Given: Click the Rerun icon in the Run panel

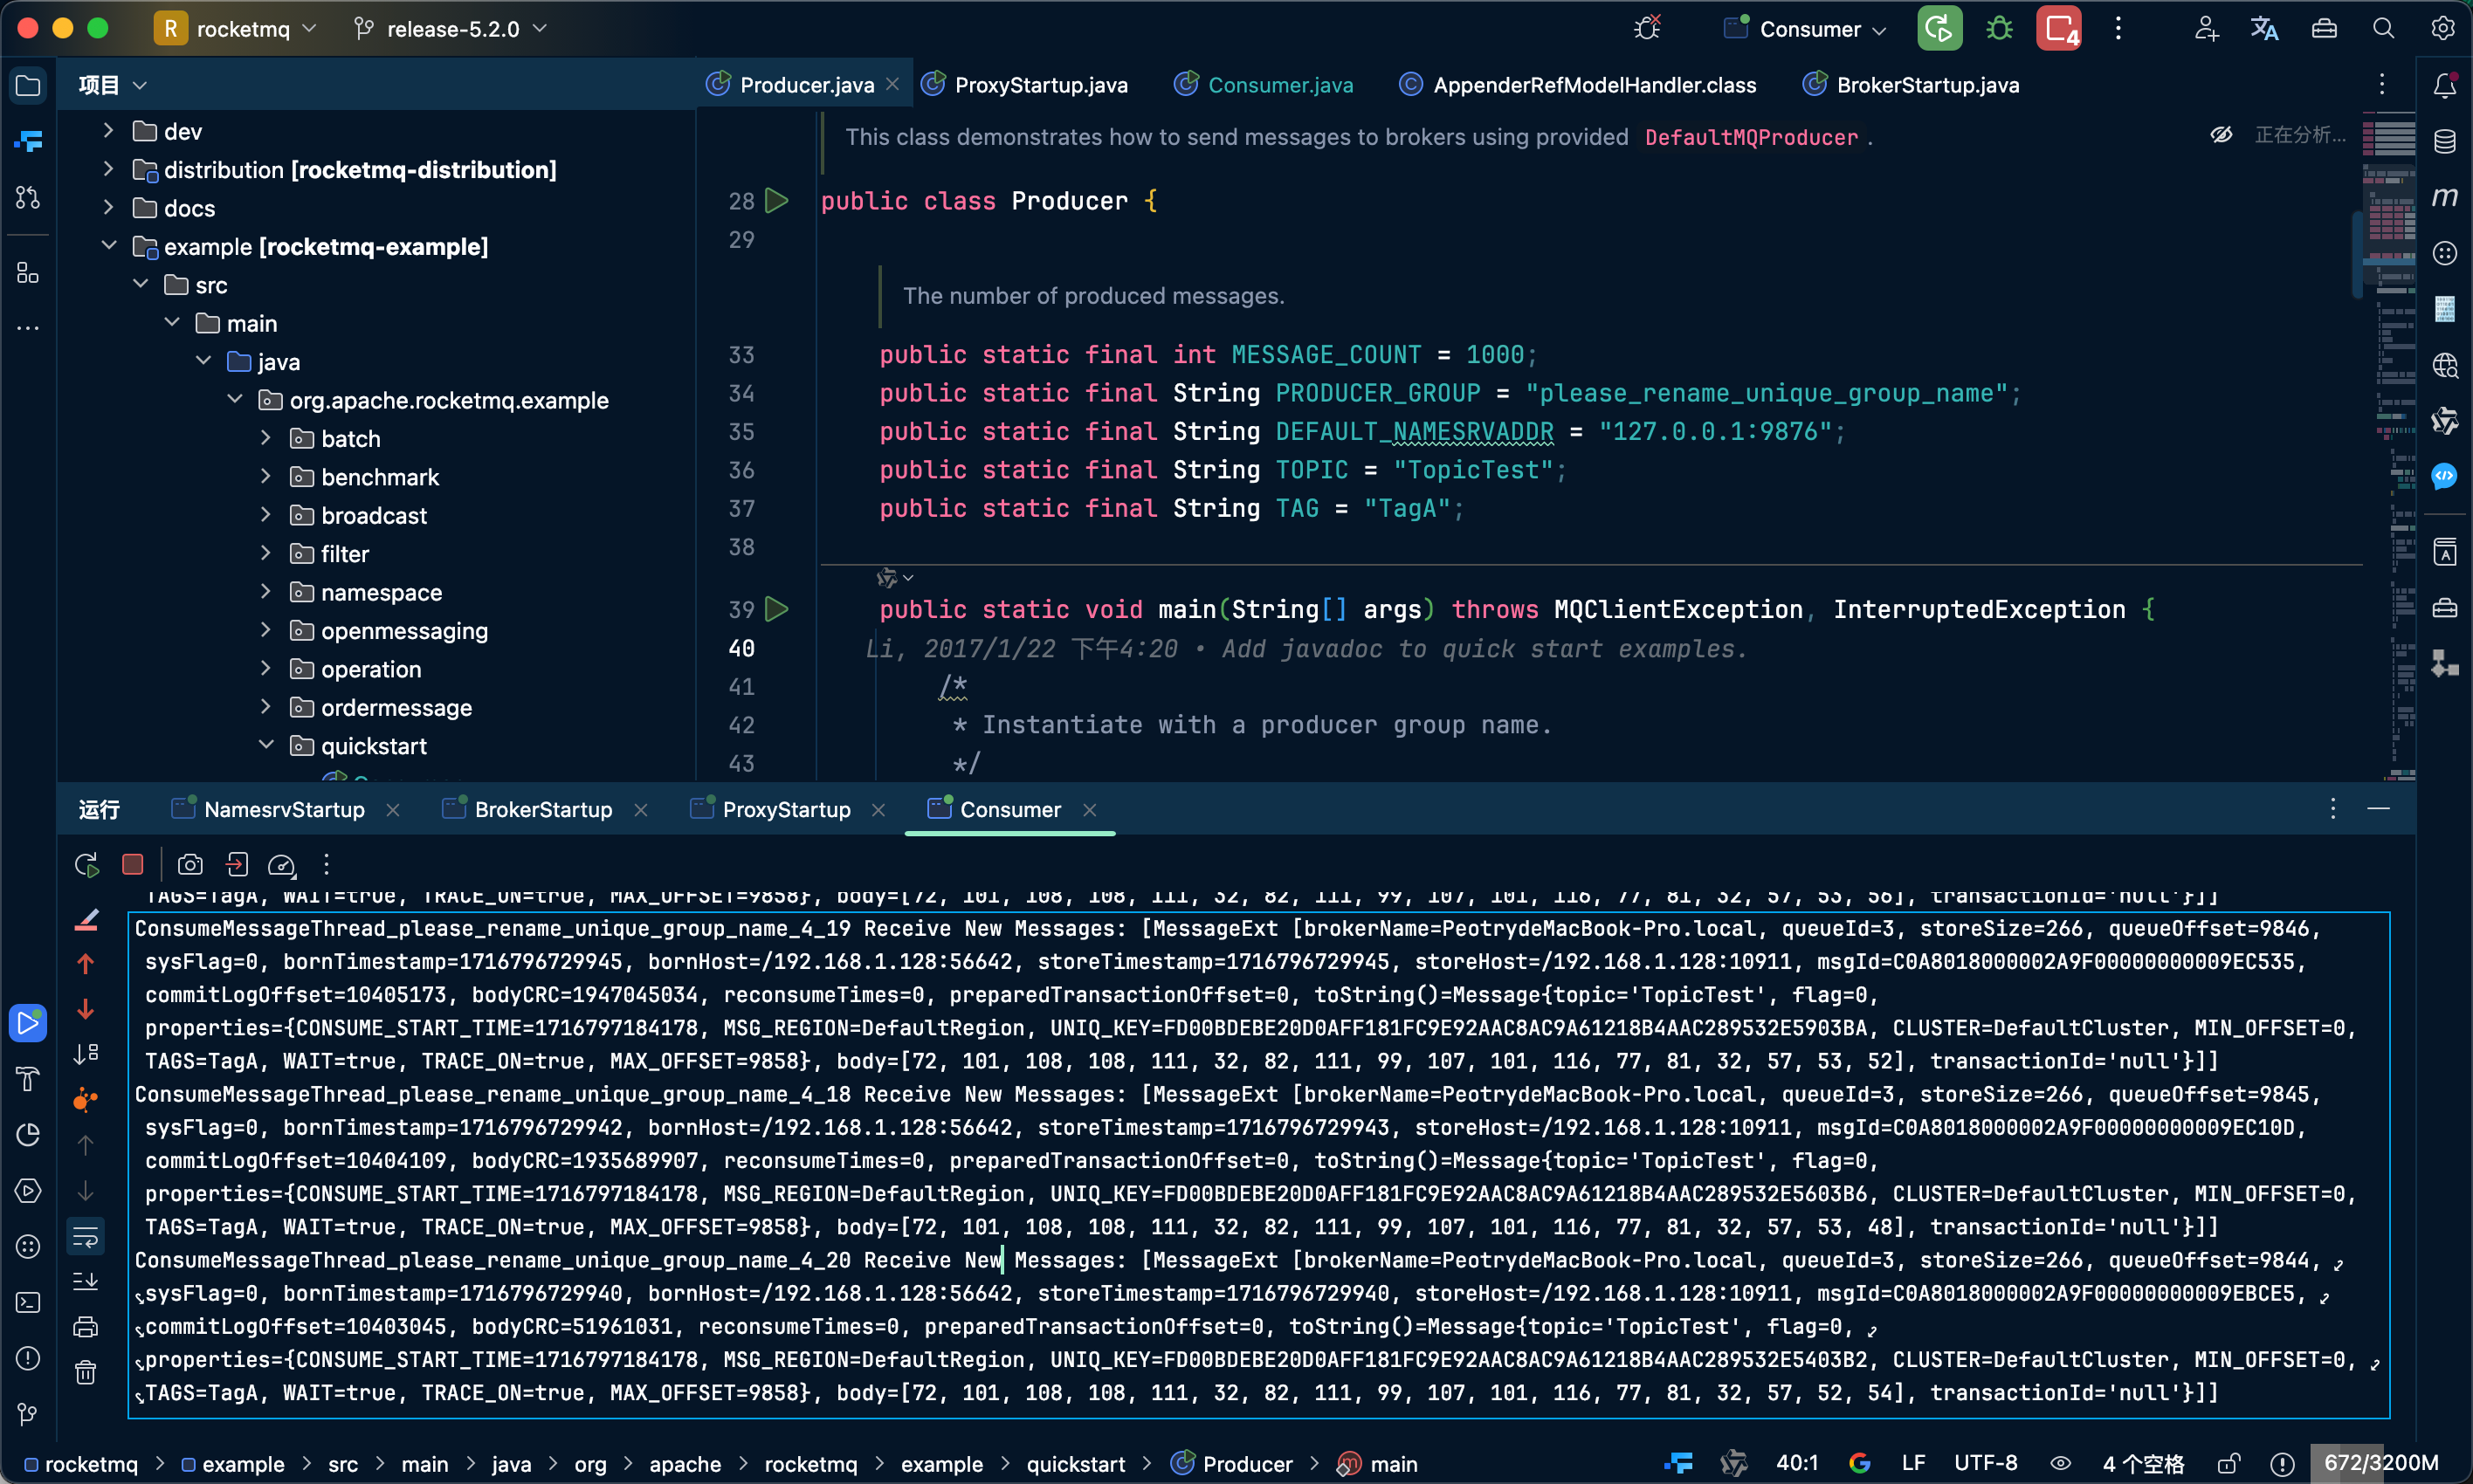Looking at the screenshot, I should tap(87, 865).
